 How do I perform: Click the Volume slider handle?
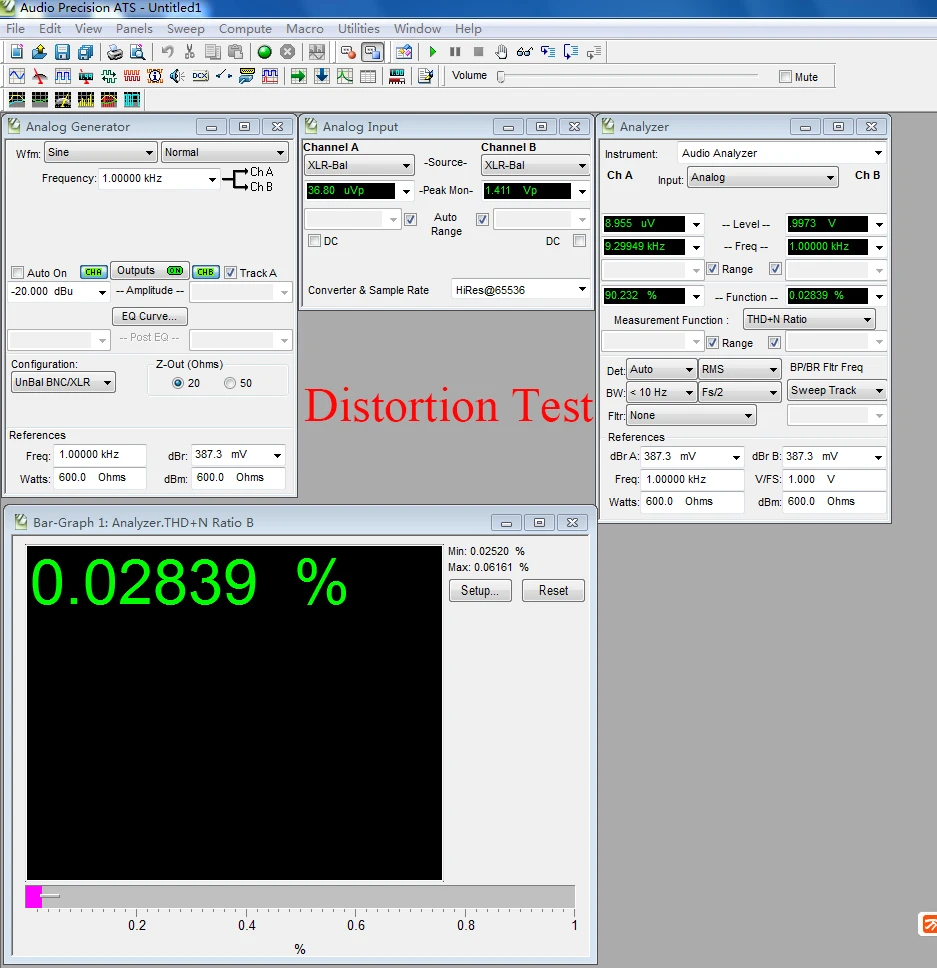[x=501, y=77]
